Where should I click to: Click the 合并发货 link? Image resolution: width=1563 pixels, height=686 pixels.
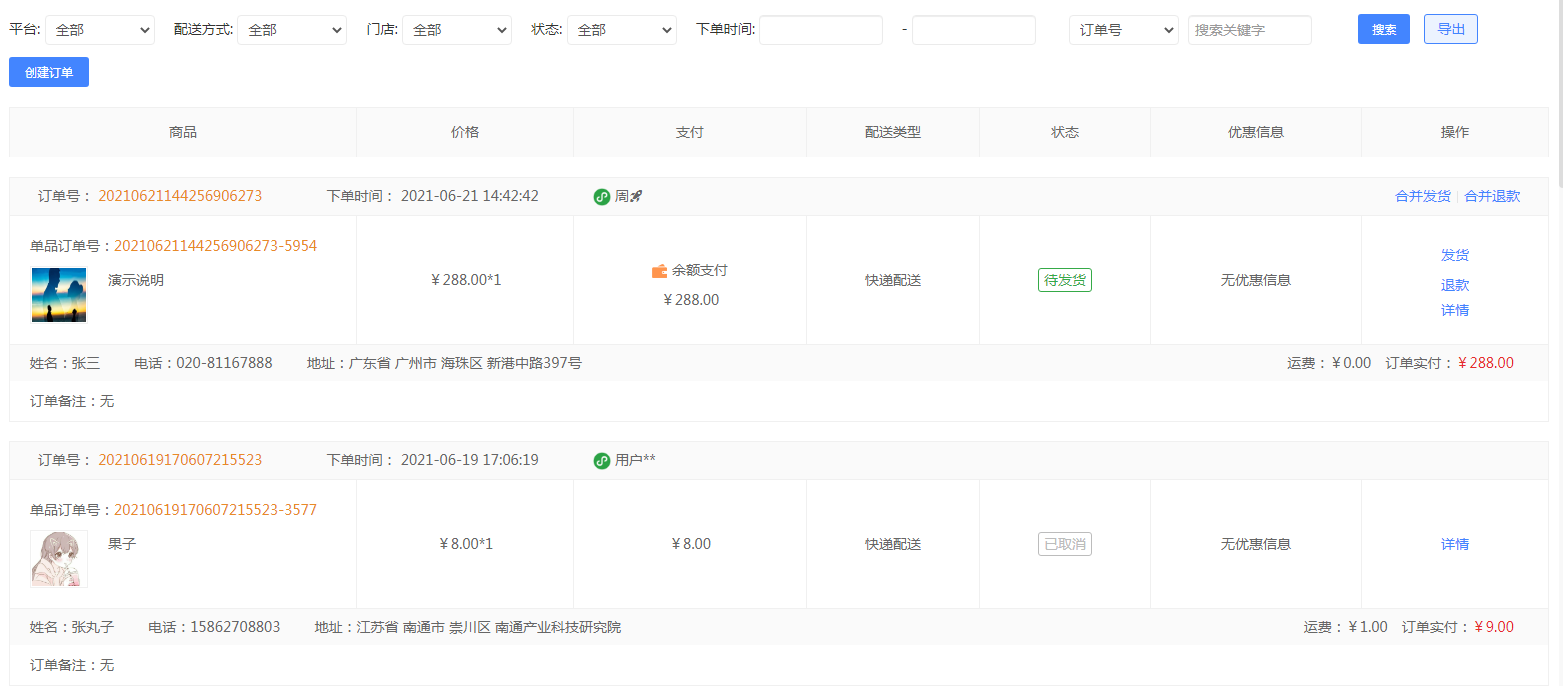pos(1423,196)
